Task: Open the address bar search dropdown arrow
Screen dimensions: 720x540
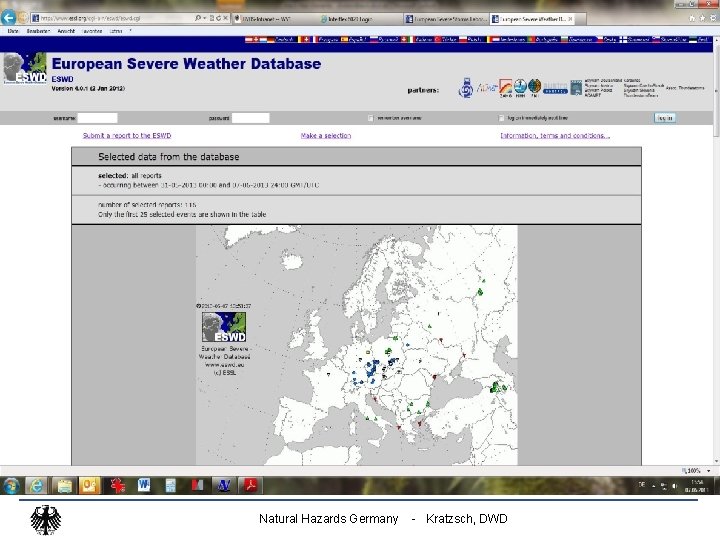Action: pos(204,18)
